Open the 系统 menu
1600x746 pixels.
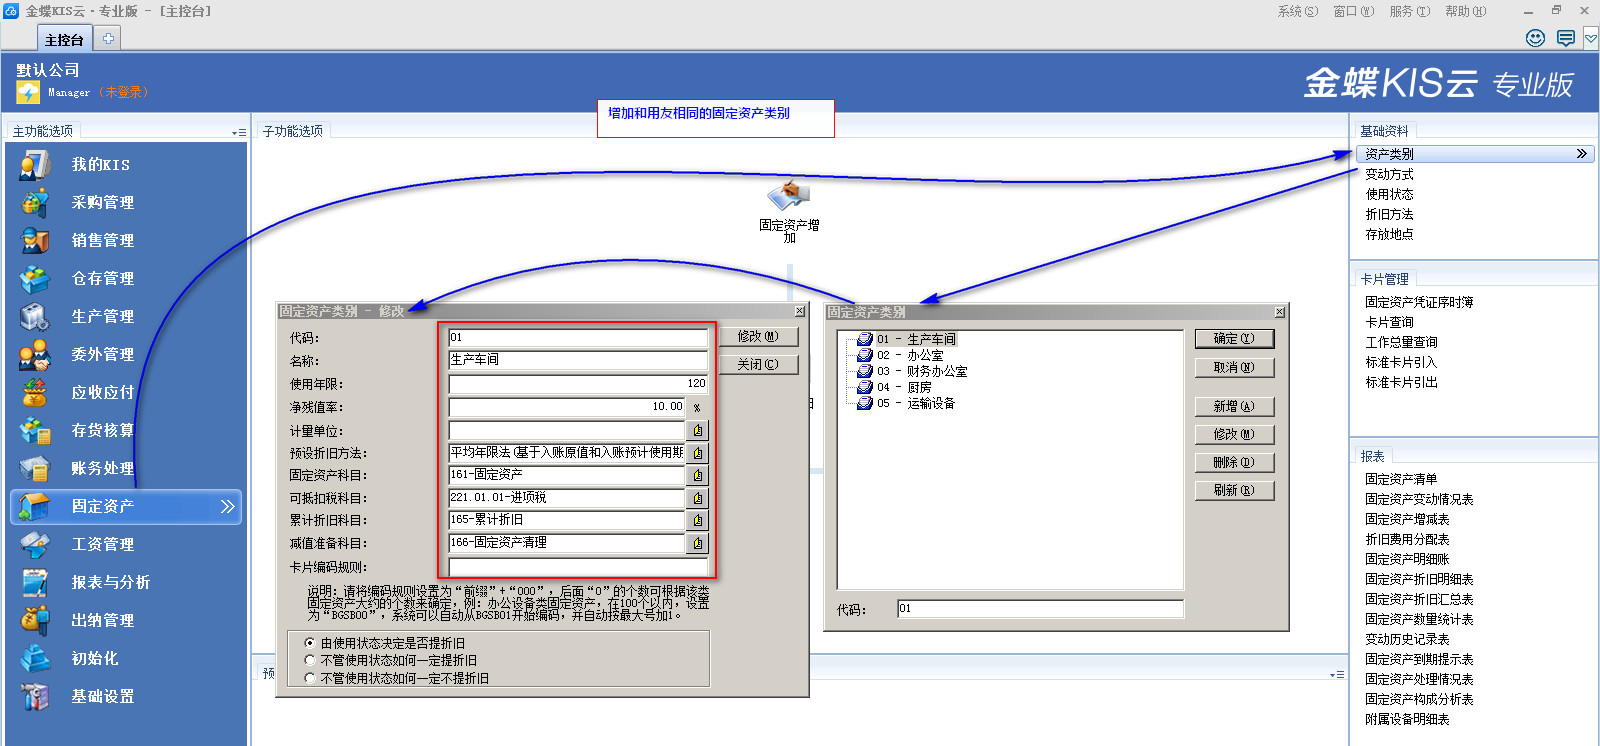tap(1297, 11)
